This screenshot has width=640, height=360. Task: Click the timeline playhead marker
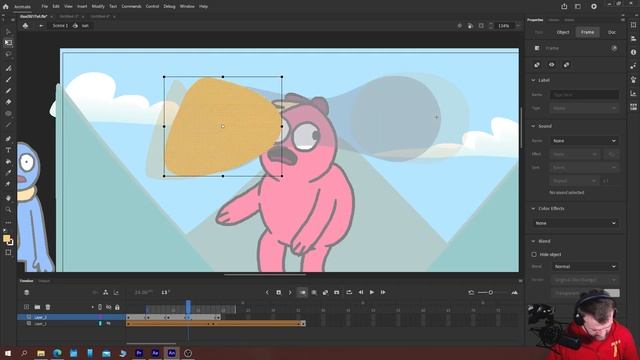[x=188, y=306]
